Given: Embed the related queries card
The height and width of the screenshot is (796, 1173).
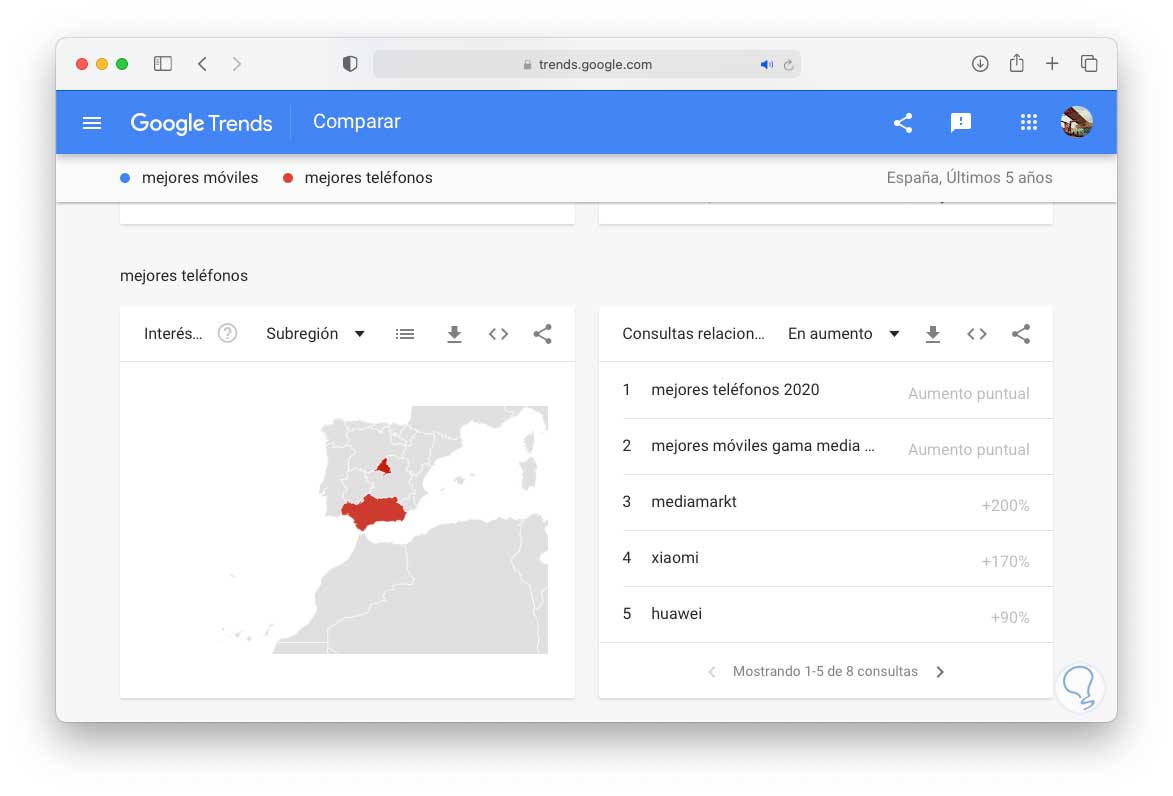Looking at the screenshot, I should 977,334.
